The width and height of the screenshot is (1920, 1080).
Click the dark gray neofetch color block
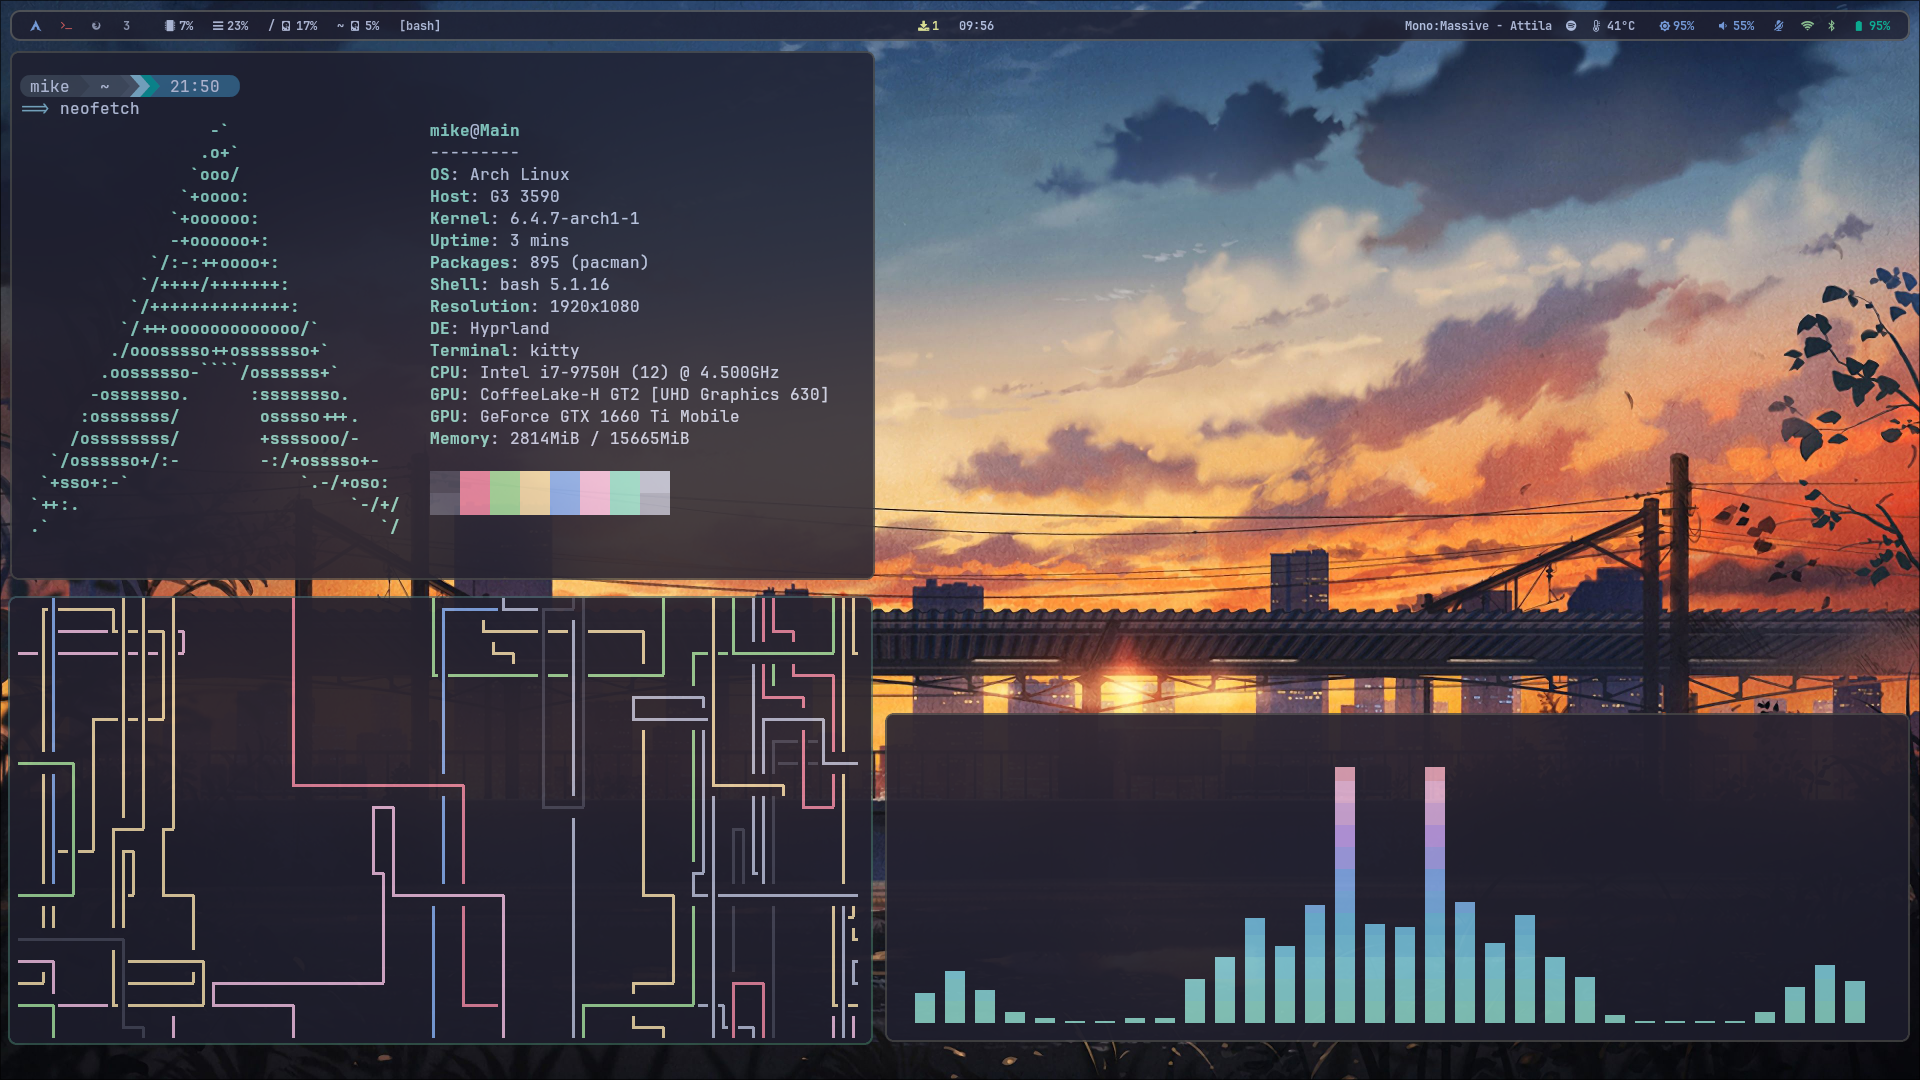tap(445, 493)
